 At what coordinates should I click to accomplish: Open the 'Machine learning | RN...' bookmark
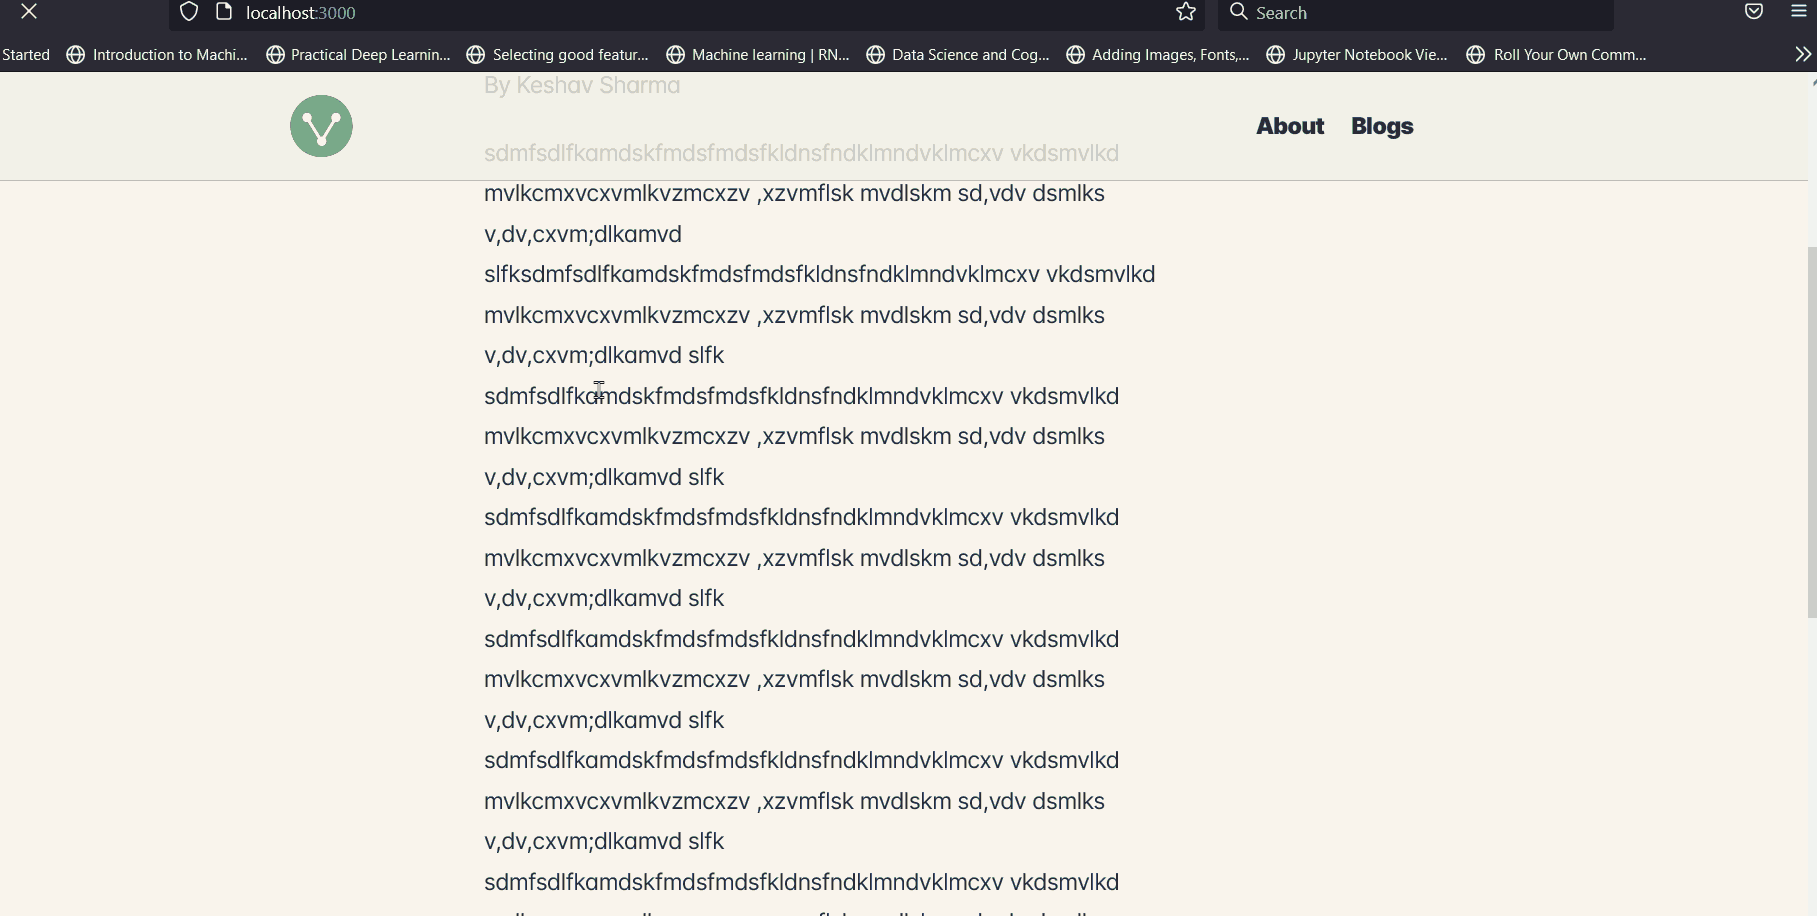[771, 55]
